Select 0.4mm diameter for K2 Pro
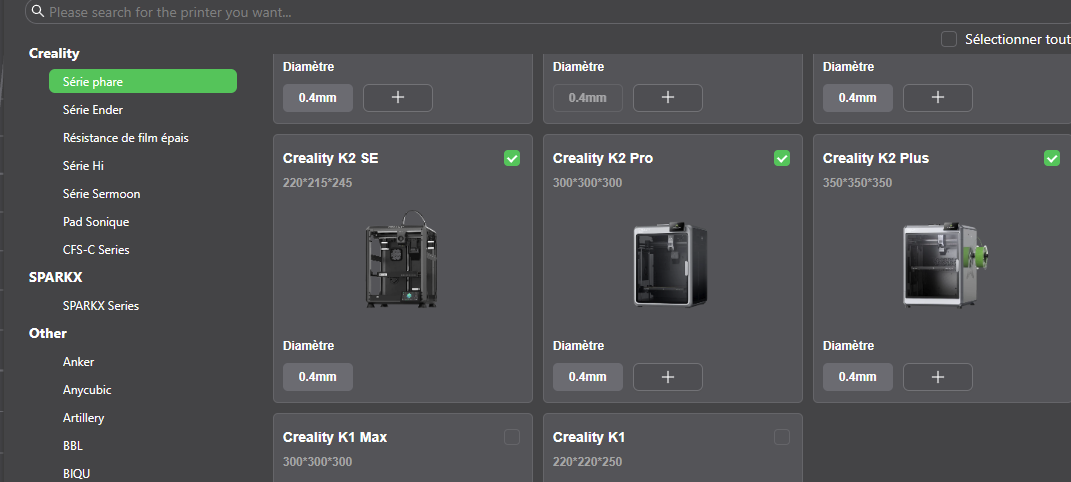1071x482 pixels. (588, 377)
